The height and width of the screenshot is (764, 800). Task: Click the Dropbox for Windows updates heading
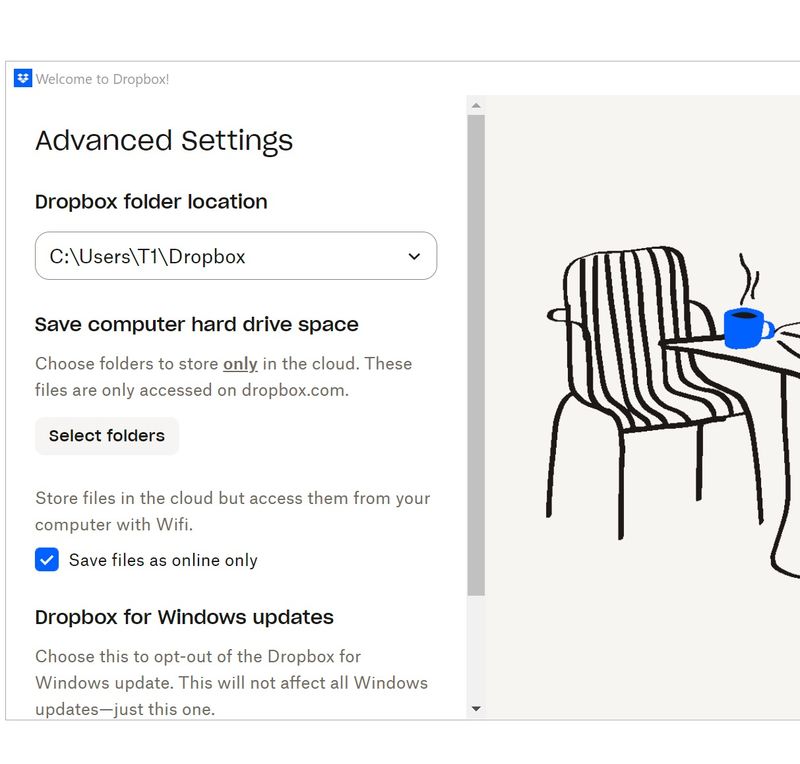[184, 618]
